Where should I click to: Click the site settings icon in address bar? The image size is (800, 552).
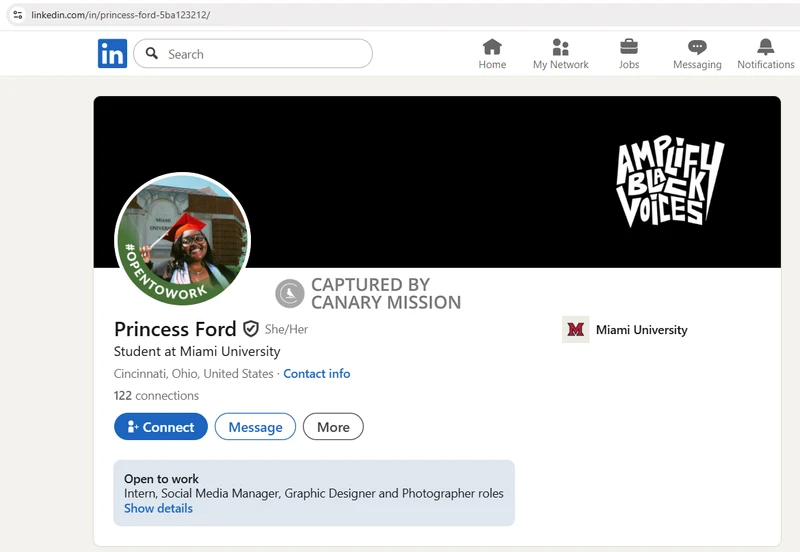(x=18, y=15)
